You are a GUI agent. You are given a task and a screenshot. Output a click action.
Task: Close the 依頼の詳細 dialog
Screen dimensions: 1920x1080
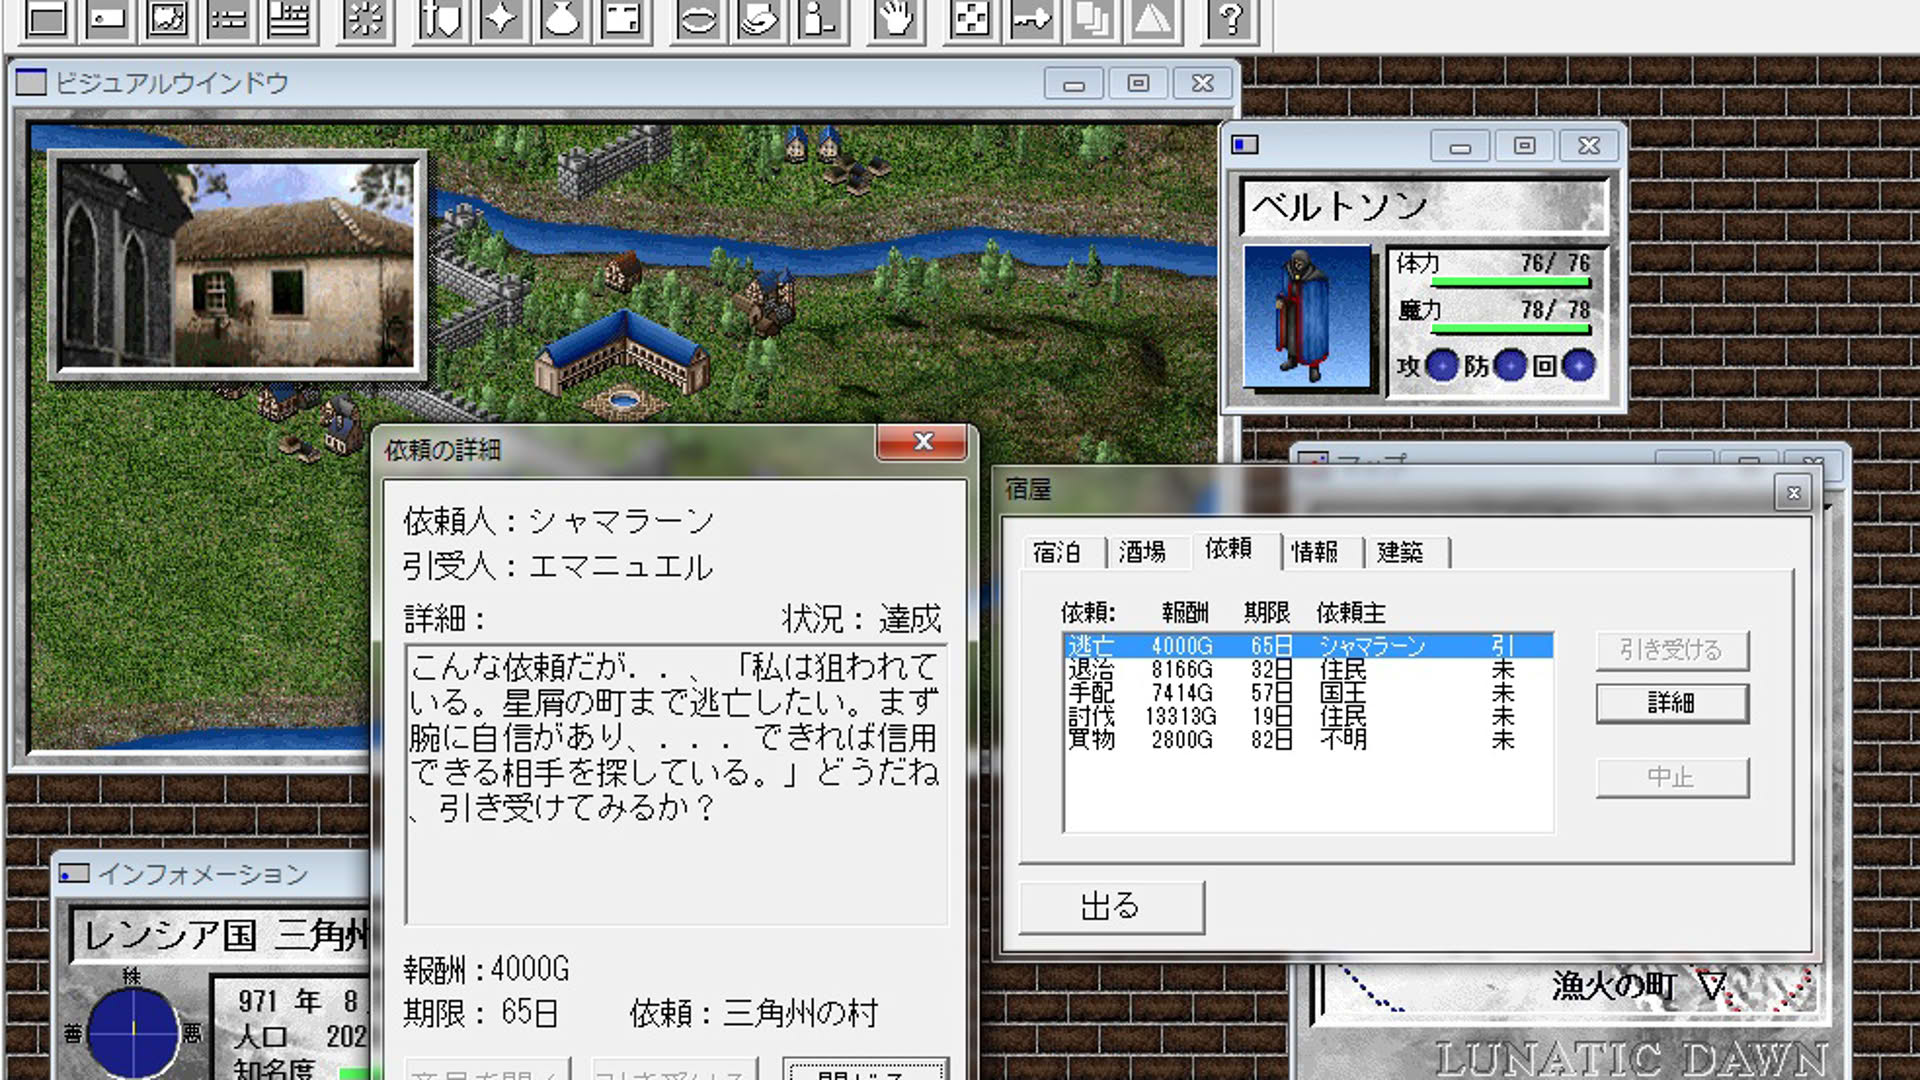(x=922, y=442)
